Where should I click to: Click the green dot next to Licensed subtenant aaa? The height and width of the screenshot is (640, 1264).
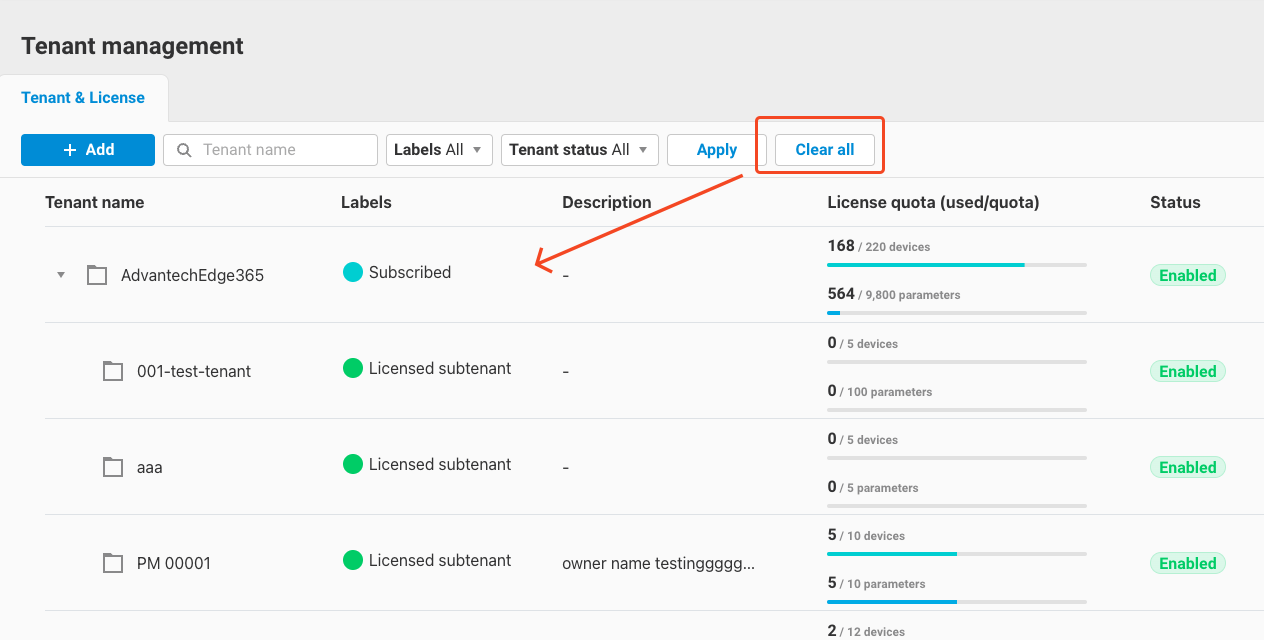click(352, 463)
